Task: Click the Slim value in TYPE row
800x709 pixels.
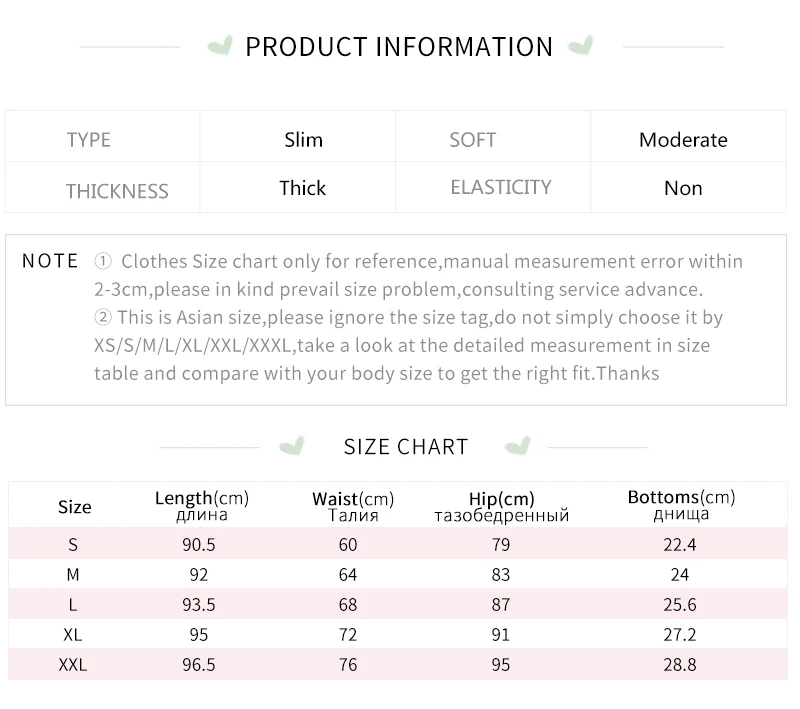Action: coord(304,140)
